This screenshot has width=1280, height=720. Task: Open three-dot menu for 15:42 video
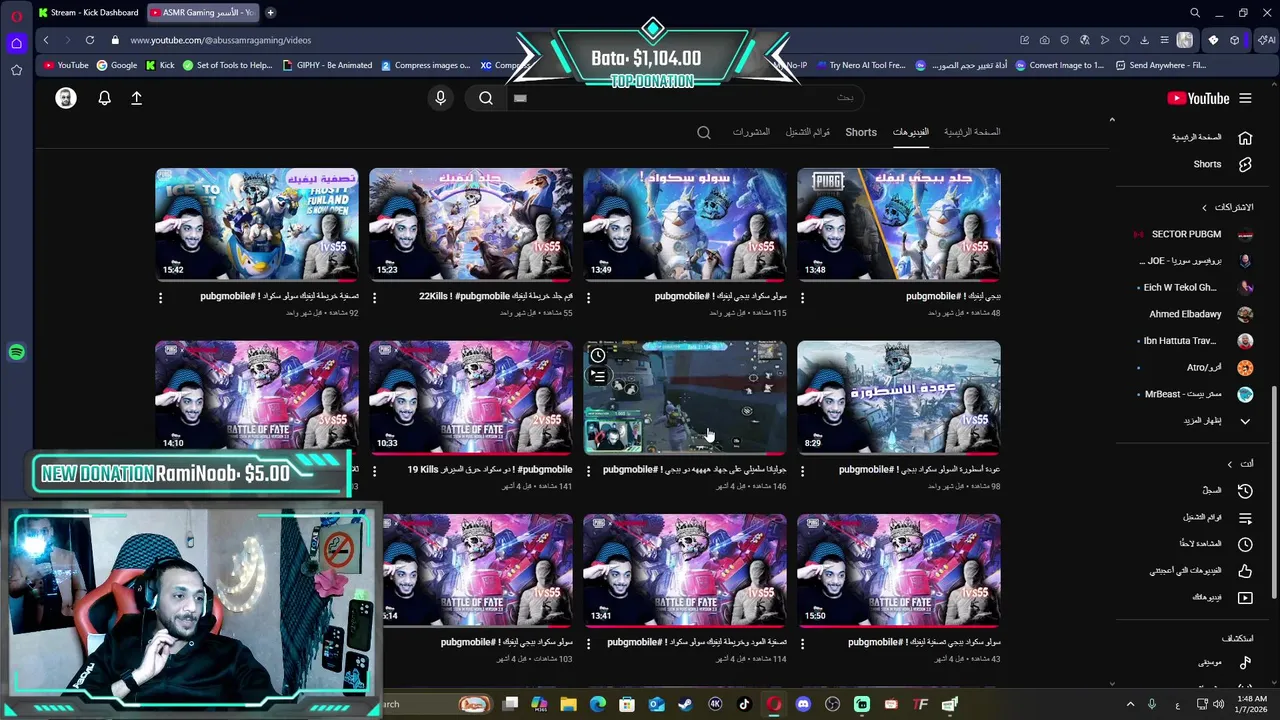click(160, 298)
